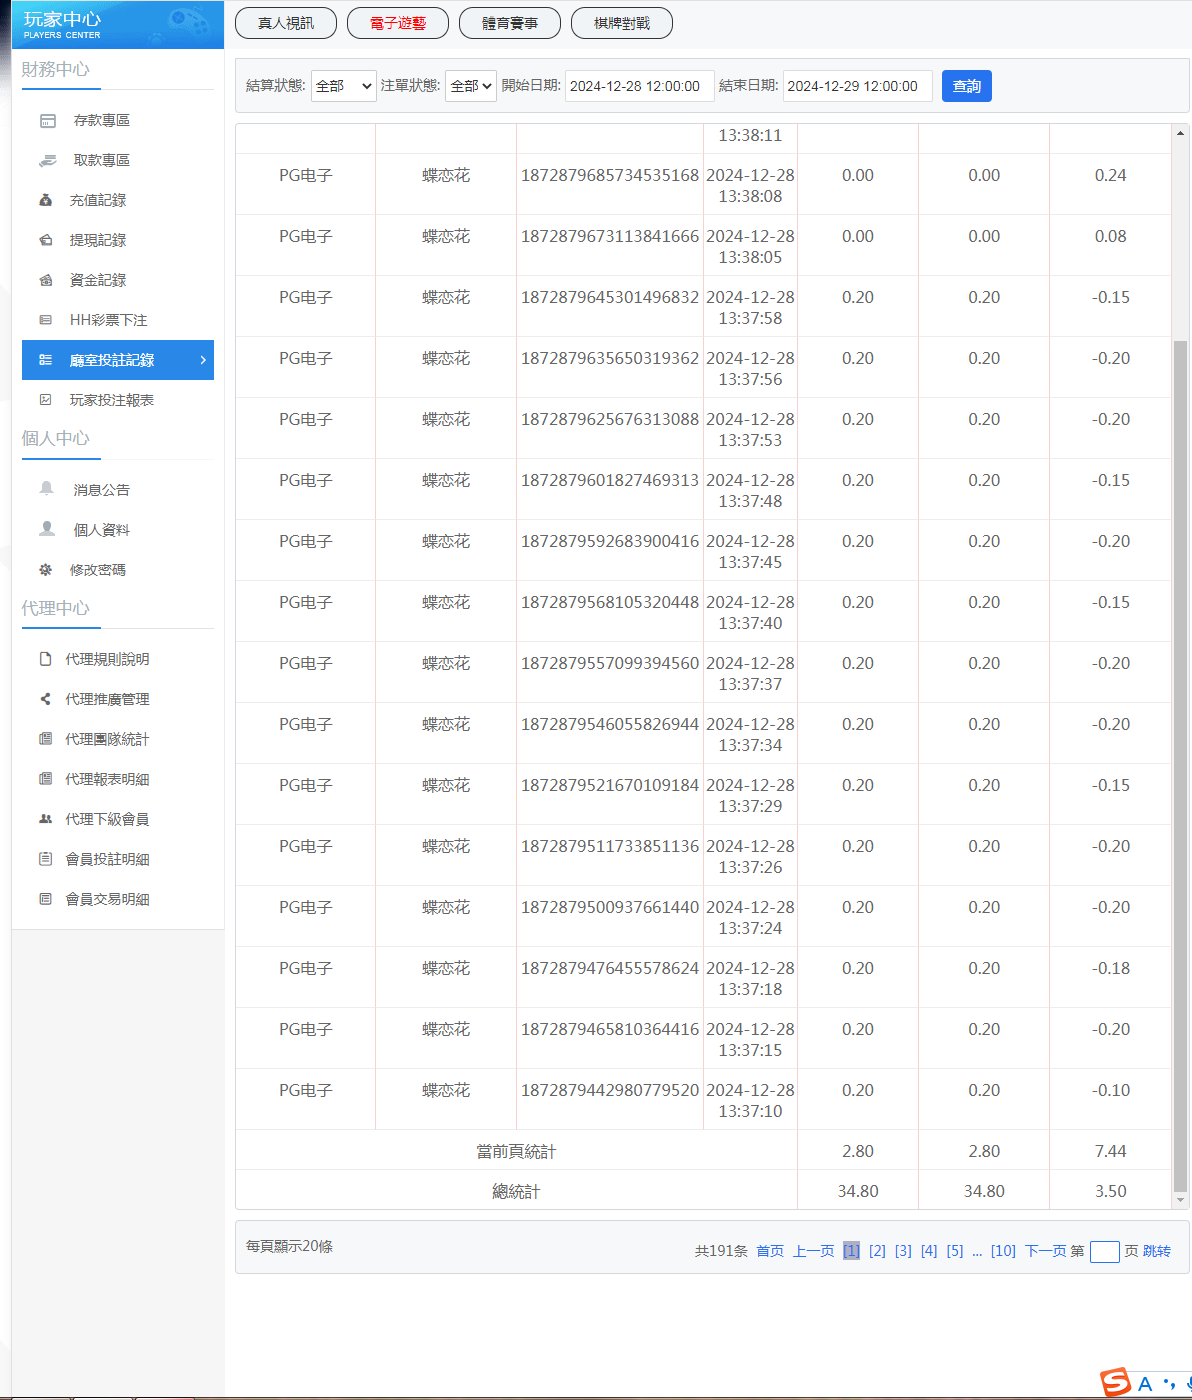This screenshot has width=1192, height=1400.
Task: Open the 注單狀態 dropdown
Action: 470,86
